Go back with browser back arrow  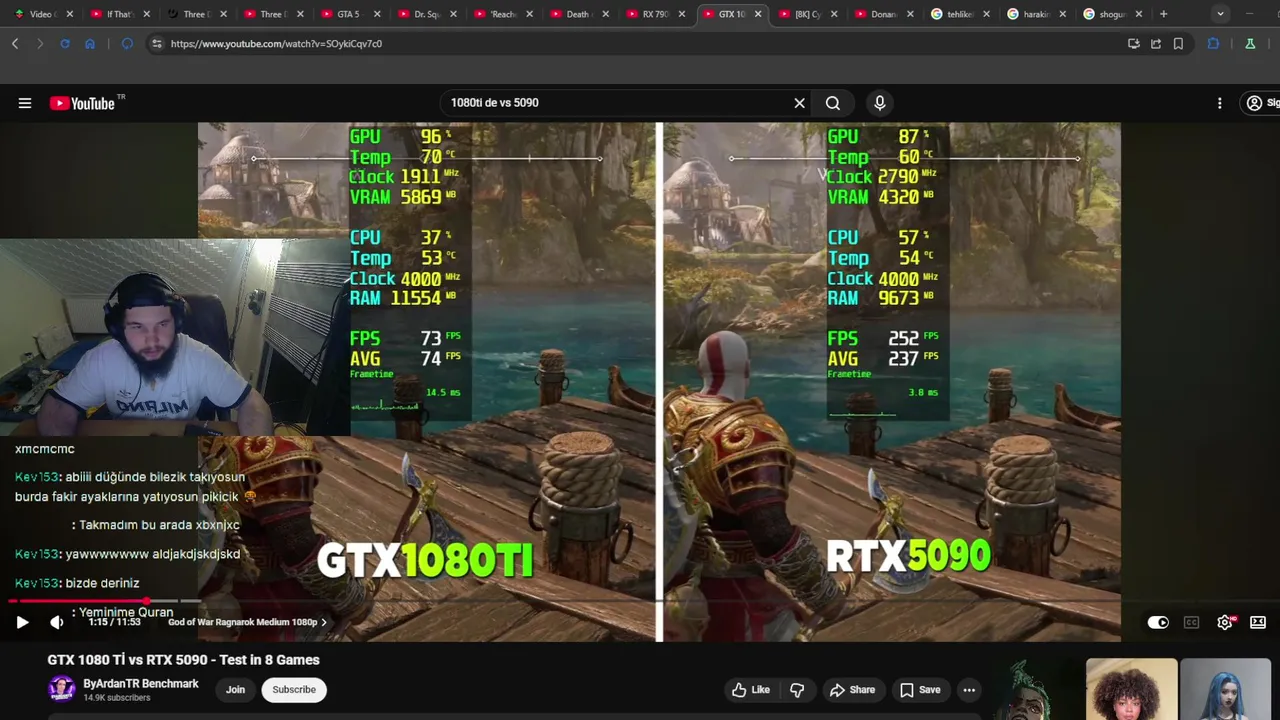pyautogui.click(x=15, y=44)
